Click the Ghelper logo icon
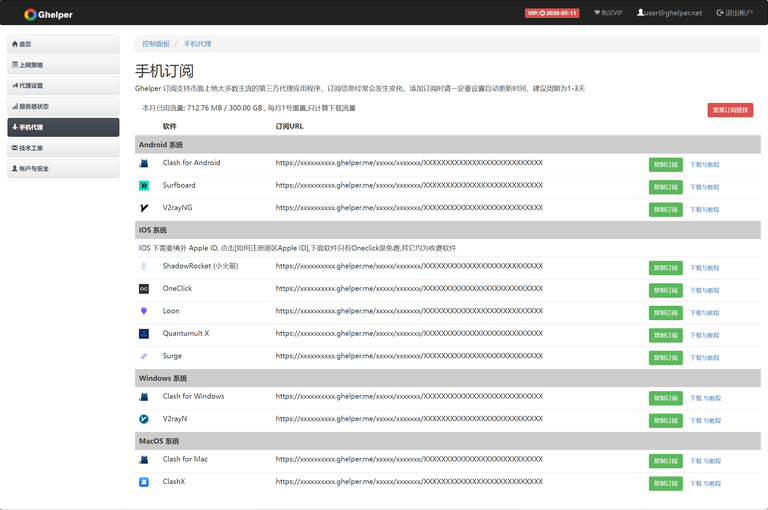 pyautogui.click(x=30, y=15)
